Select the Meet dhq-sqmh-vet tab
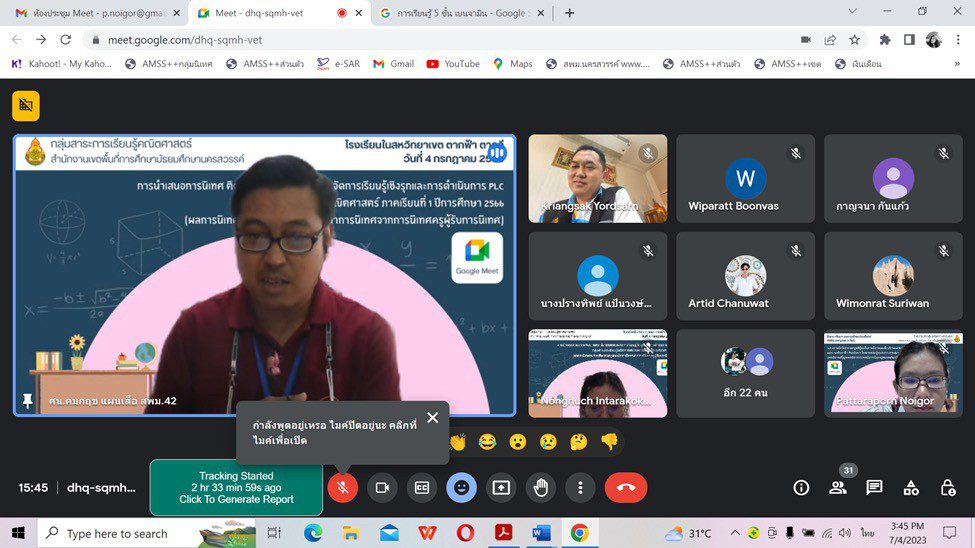The image size is (975, 548). point(280,13)
